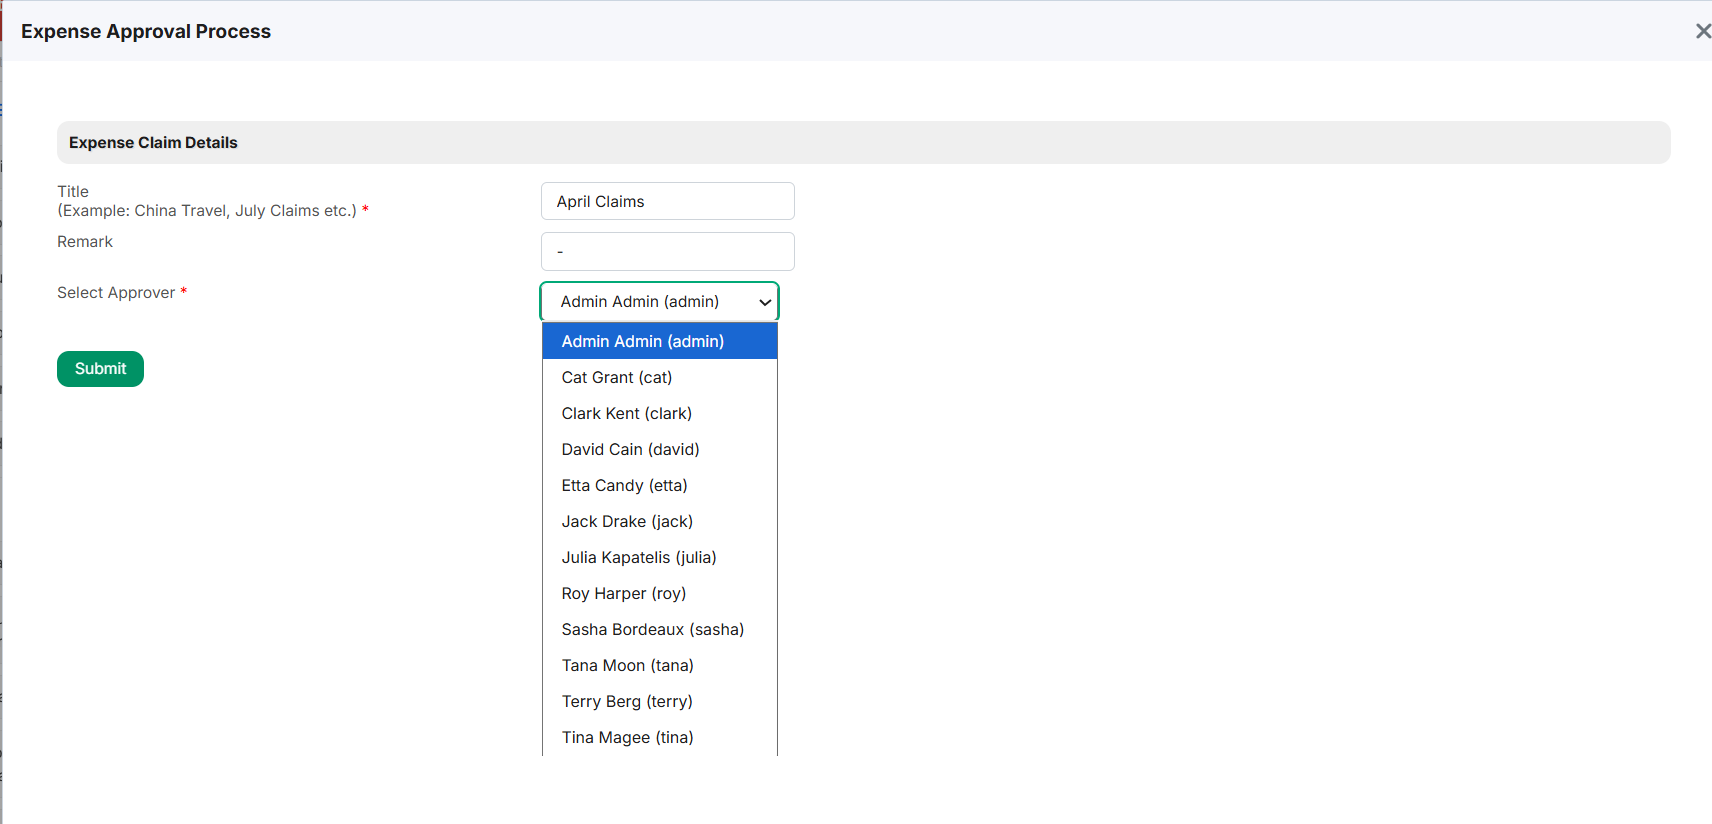The image size is (1712, 824).
Task: Click the Select Approver label
Action: [x=116, y=292]
